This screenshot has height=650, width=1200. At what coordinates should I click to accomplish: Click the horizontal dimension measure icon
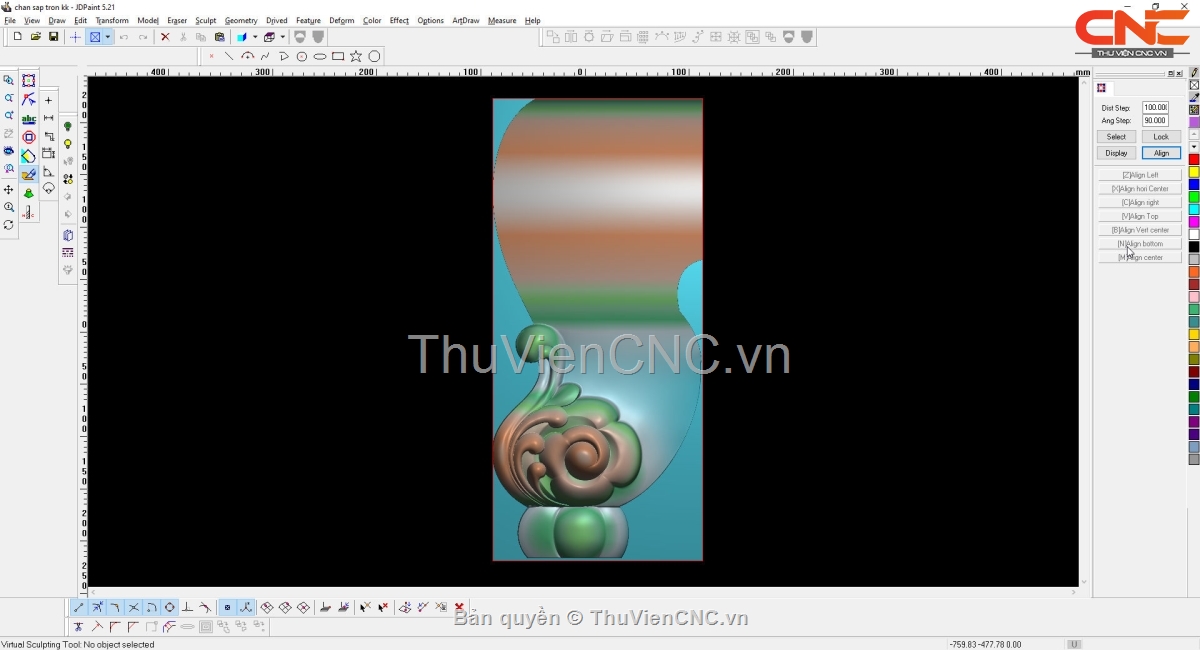[48, 118]
